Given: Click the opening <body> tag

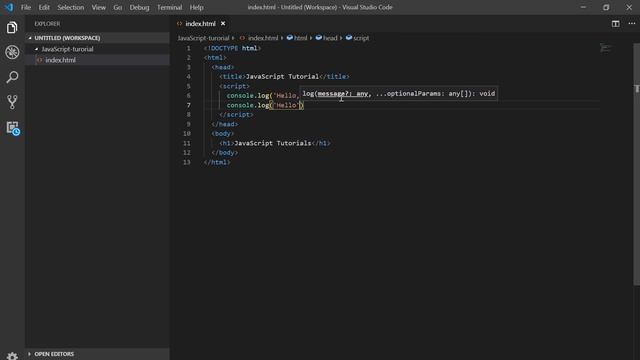Looking at the screenshot, I should click(223, 134).
